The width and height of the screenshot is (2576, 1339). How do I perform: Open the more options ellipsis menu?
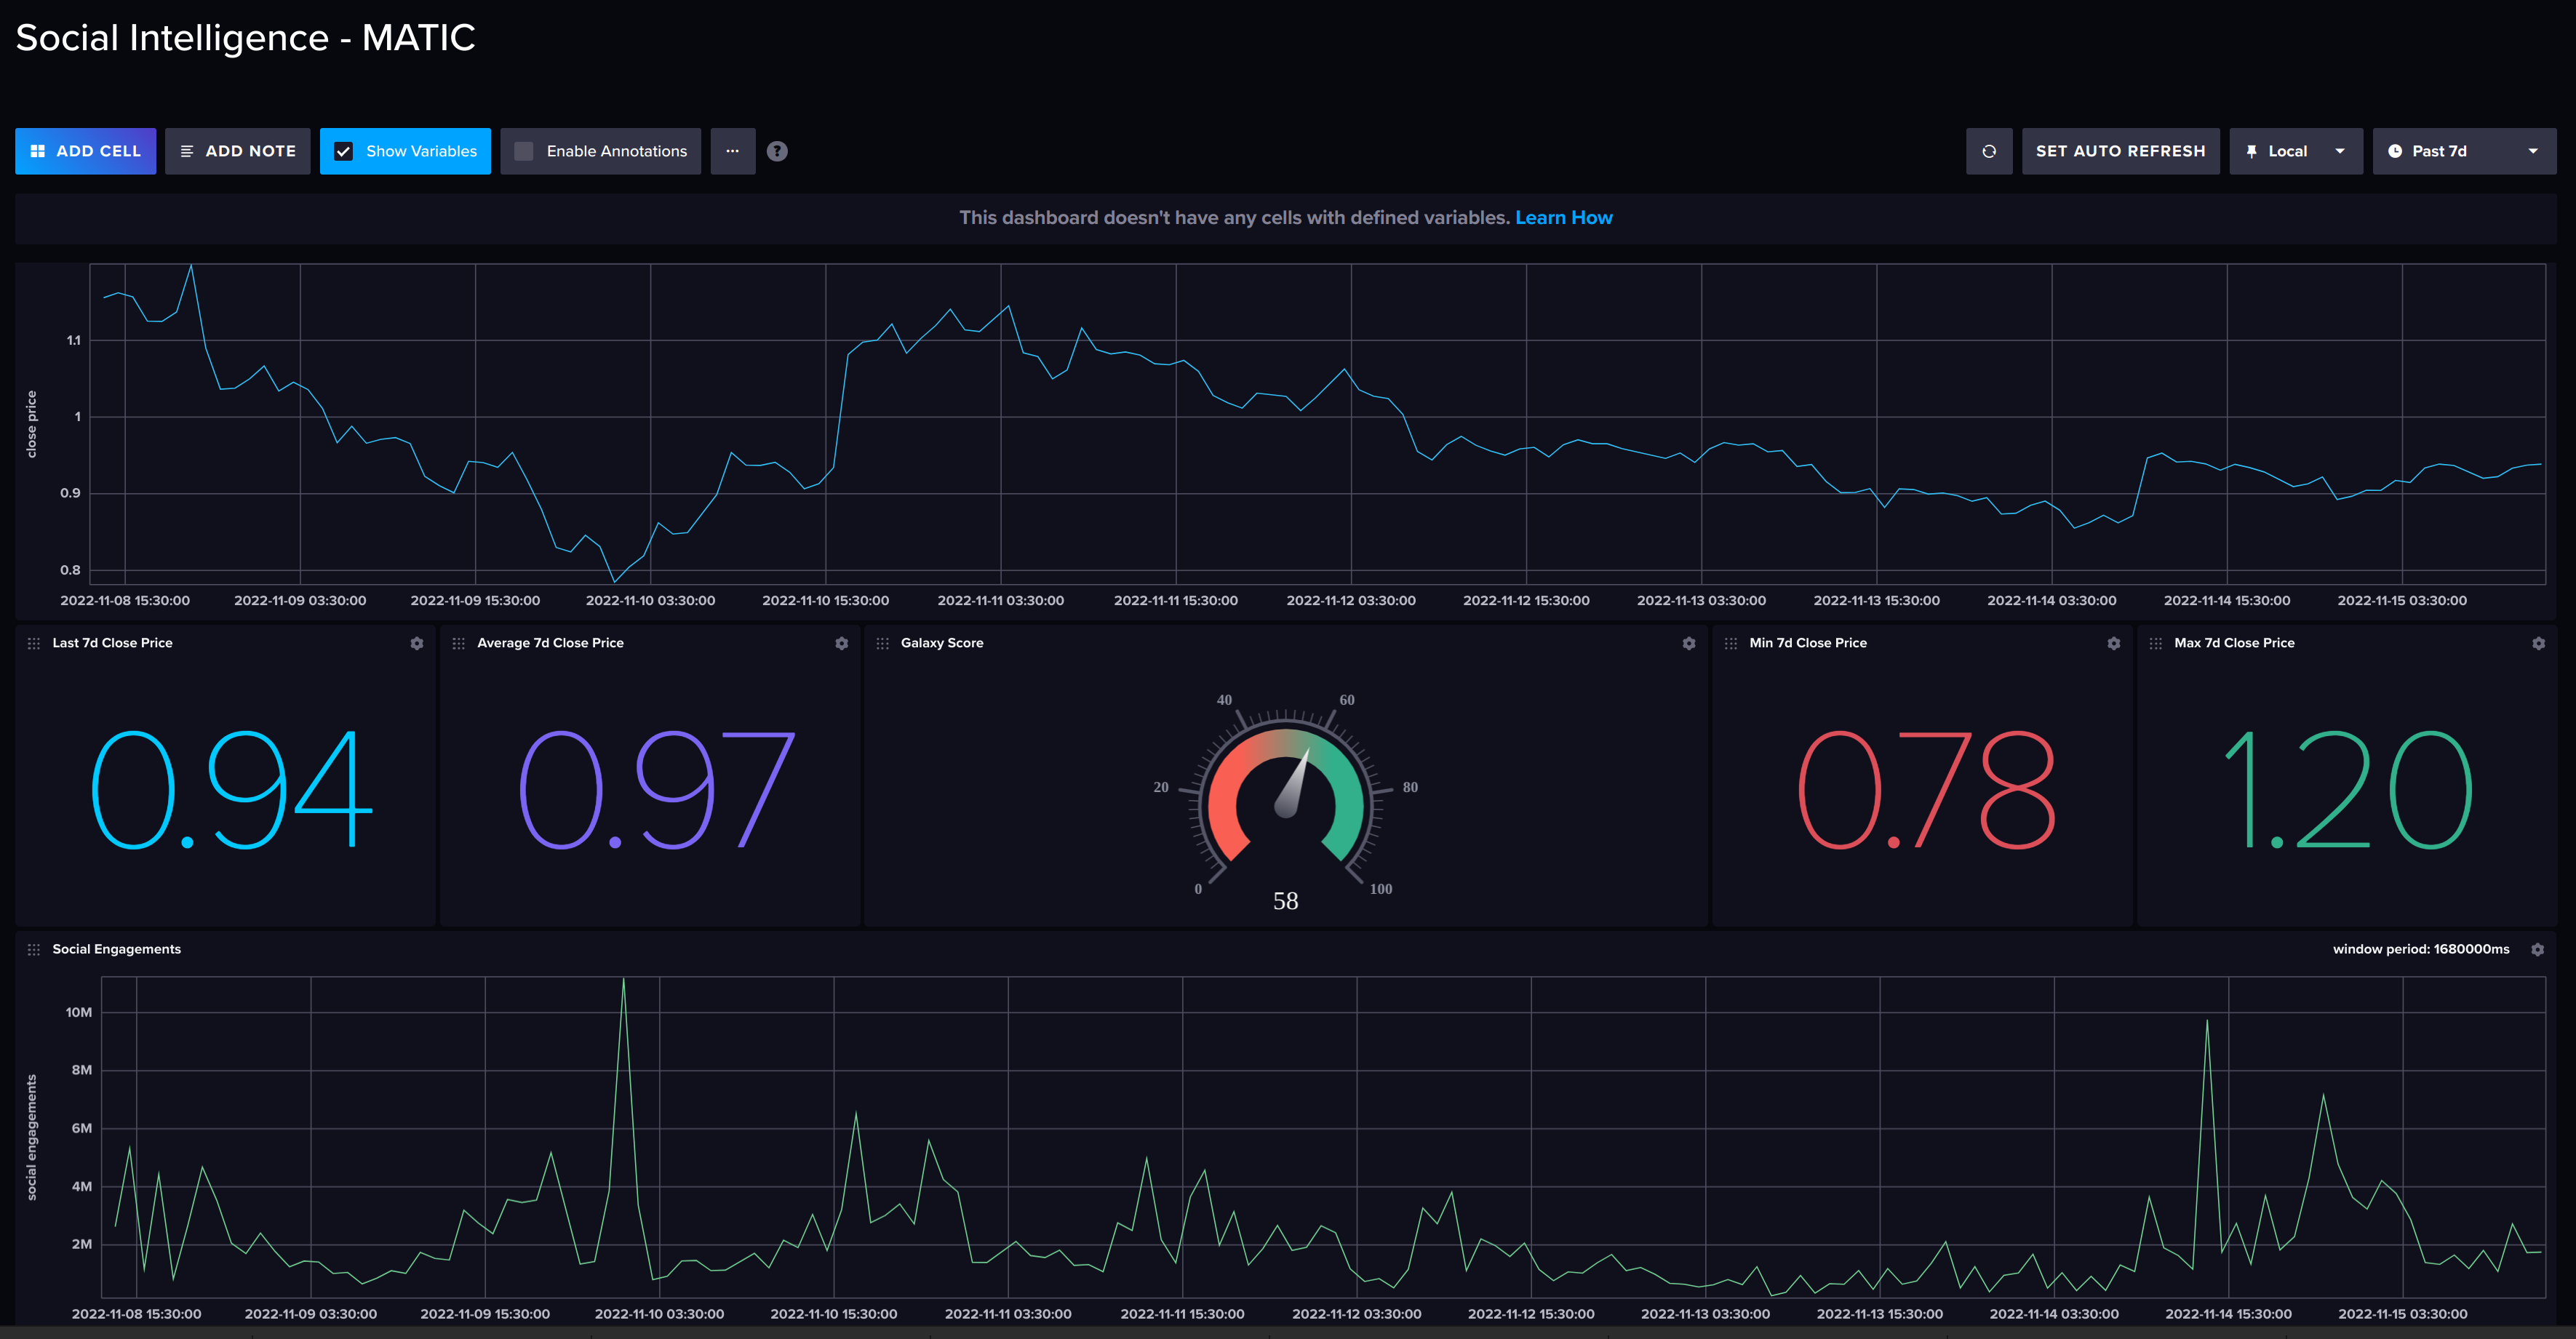[732, 151]
